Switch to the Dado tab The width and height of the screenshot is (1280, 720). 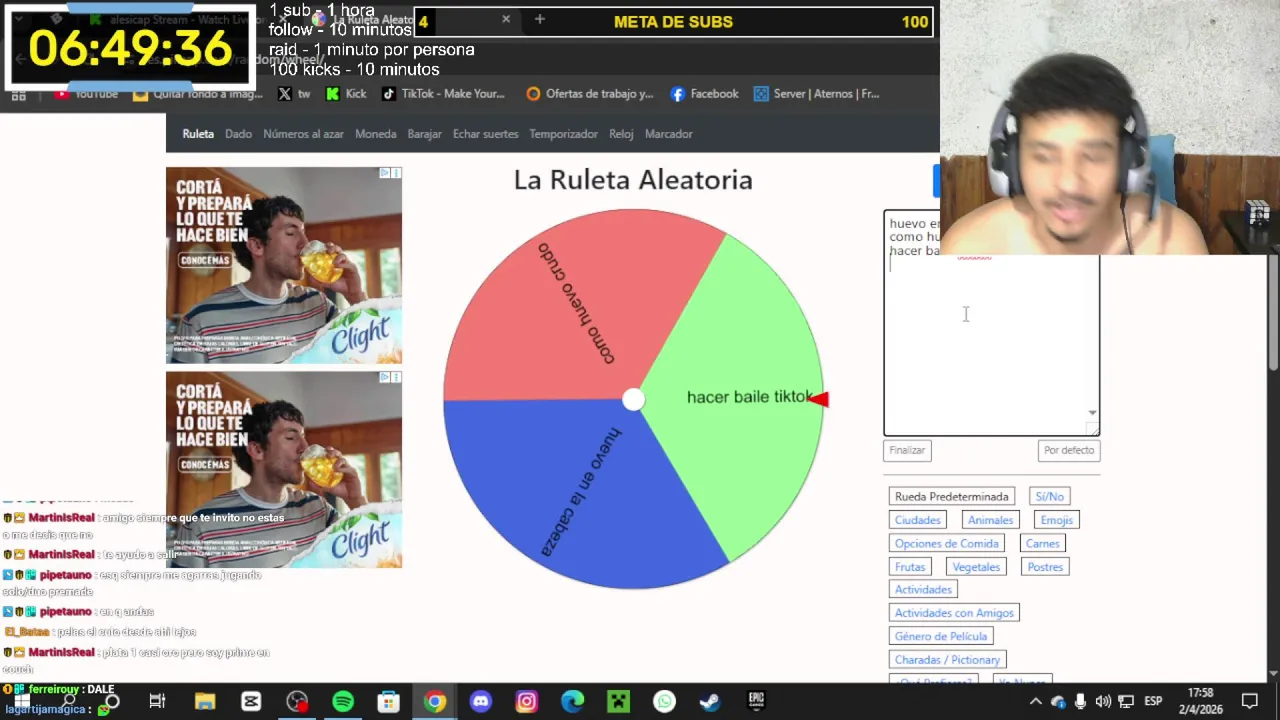pyautogui.click(x=238, y=134)
